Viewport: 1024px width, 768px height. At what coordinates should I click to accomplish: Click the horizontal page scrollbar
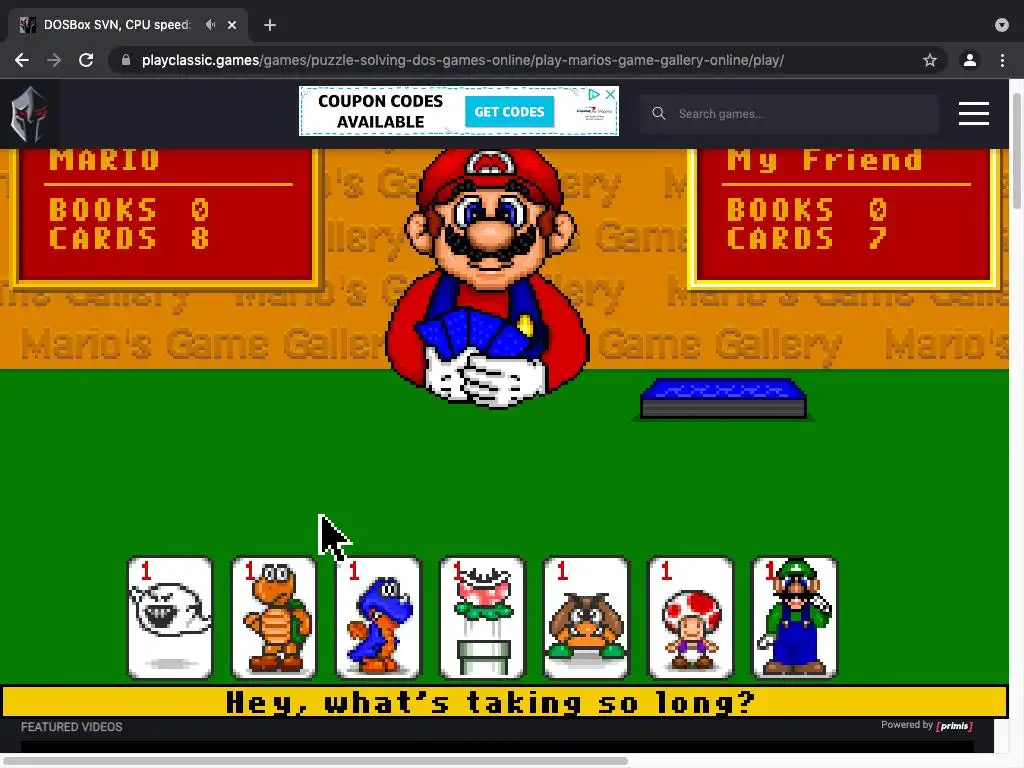[315, 761]
